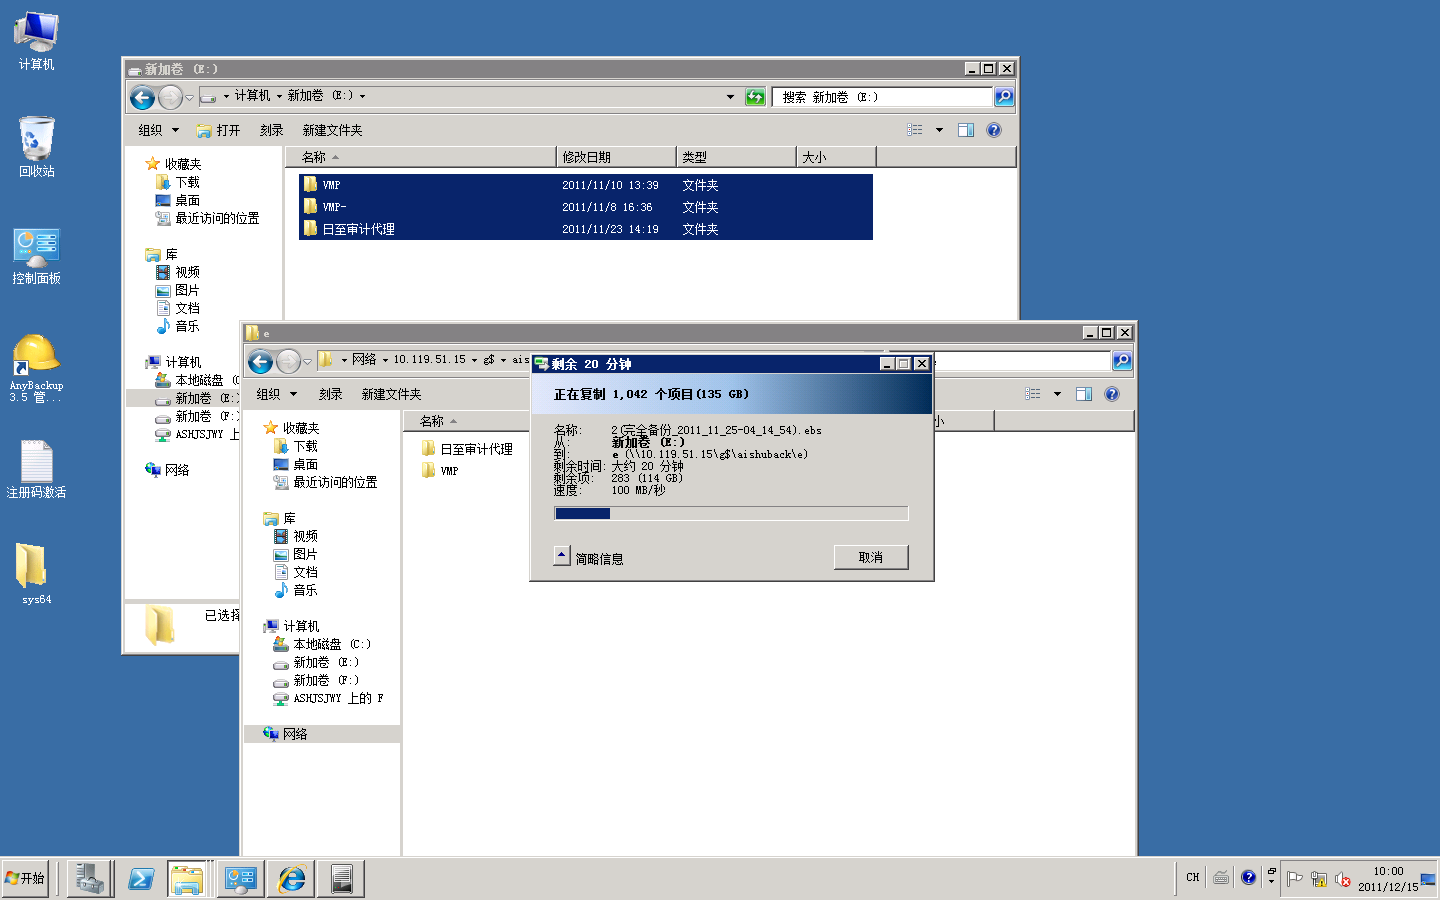The image size is (1440, 900).
Task: Cancel the copy with the 取消 button
Action: [x=870, y=557]
